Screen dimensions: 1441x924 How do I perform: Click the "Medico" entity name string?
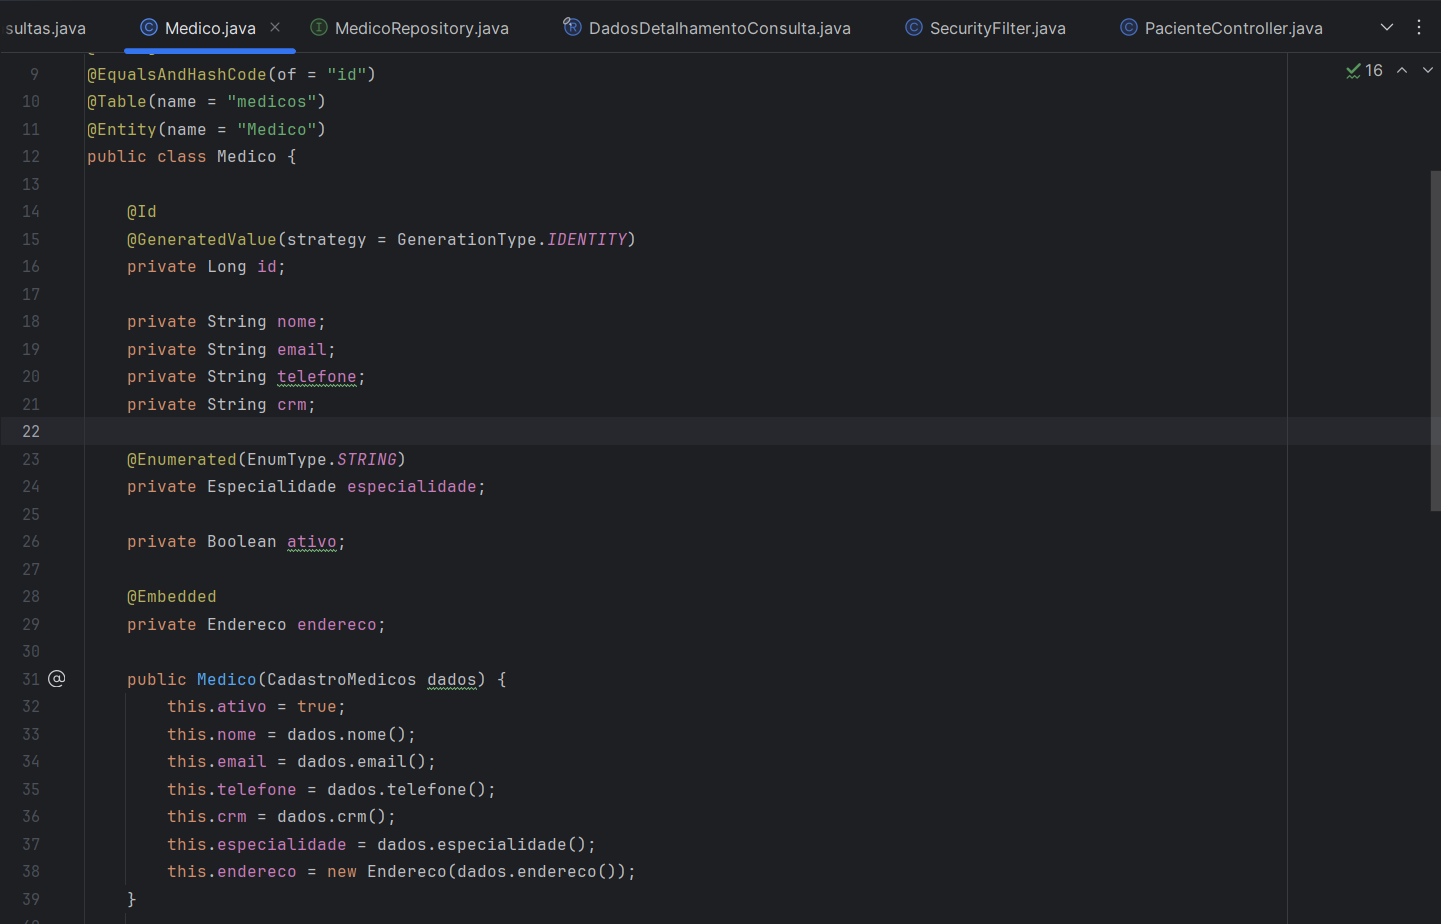tap(277, 130)
